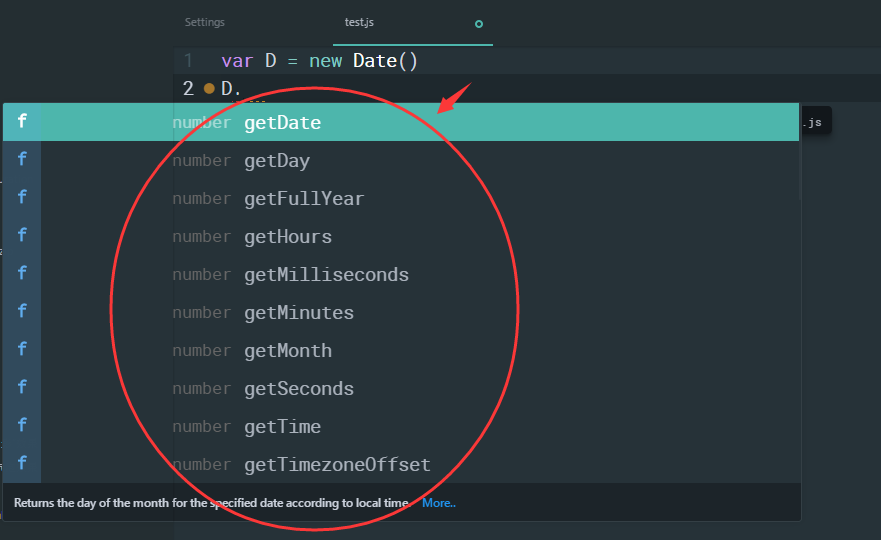
Task: Click function icon beside getFullYear
Action: [x=22, y=198]
